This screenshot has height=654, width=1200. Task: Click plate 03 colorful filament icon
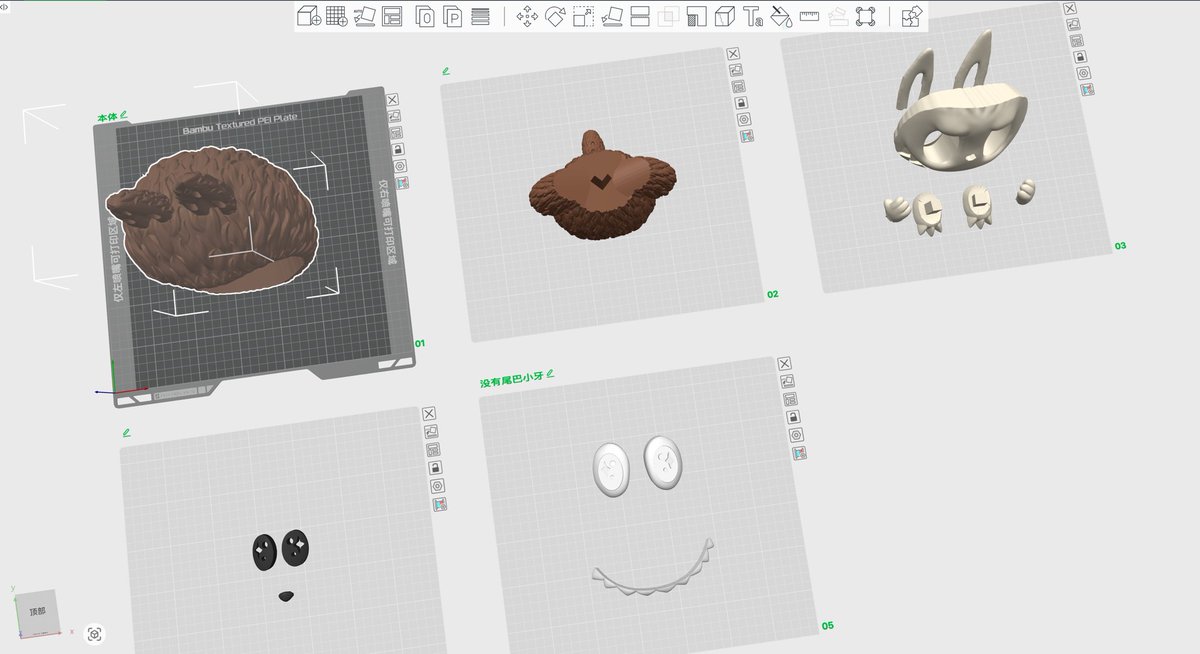tap(1087, 89)
